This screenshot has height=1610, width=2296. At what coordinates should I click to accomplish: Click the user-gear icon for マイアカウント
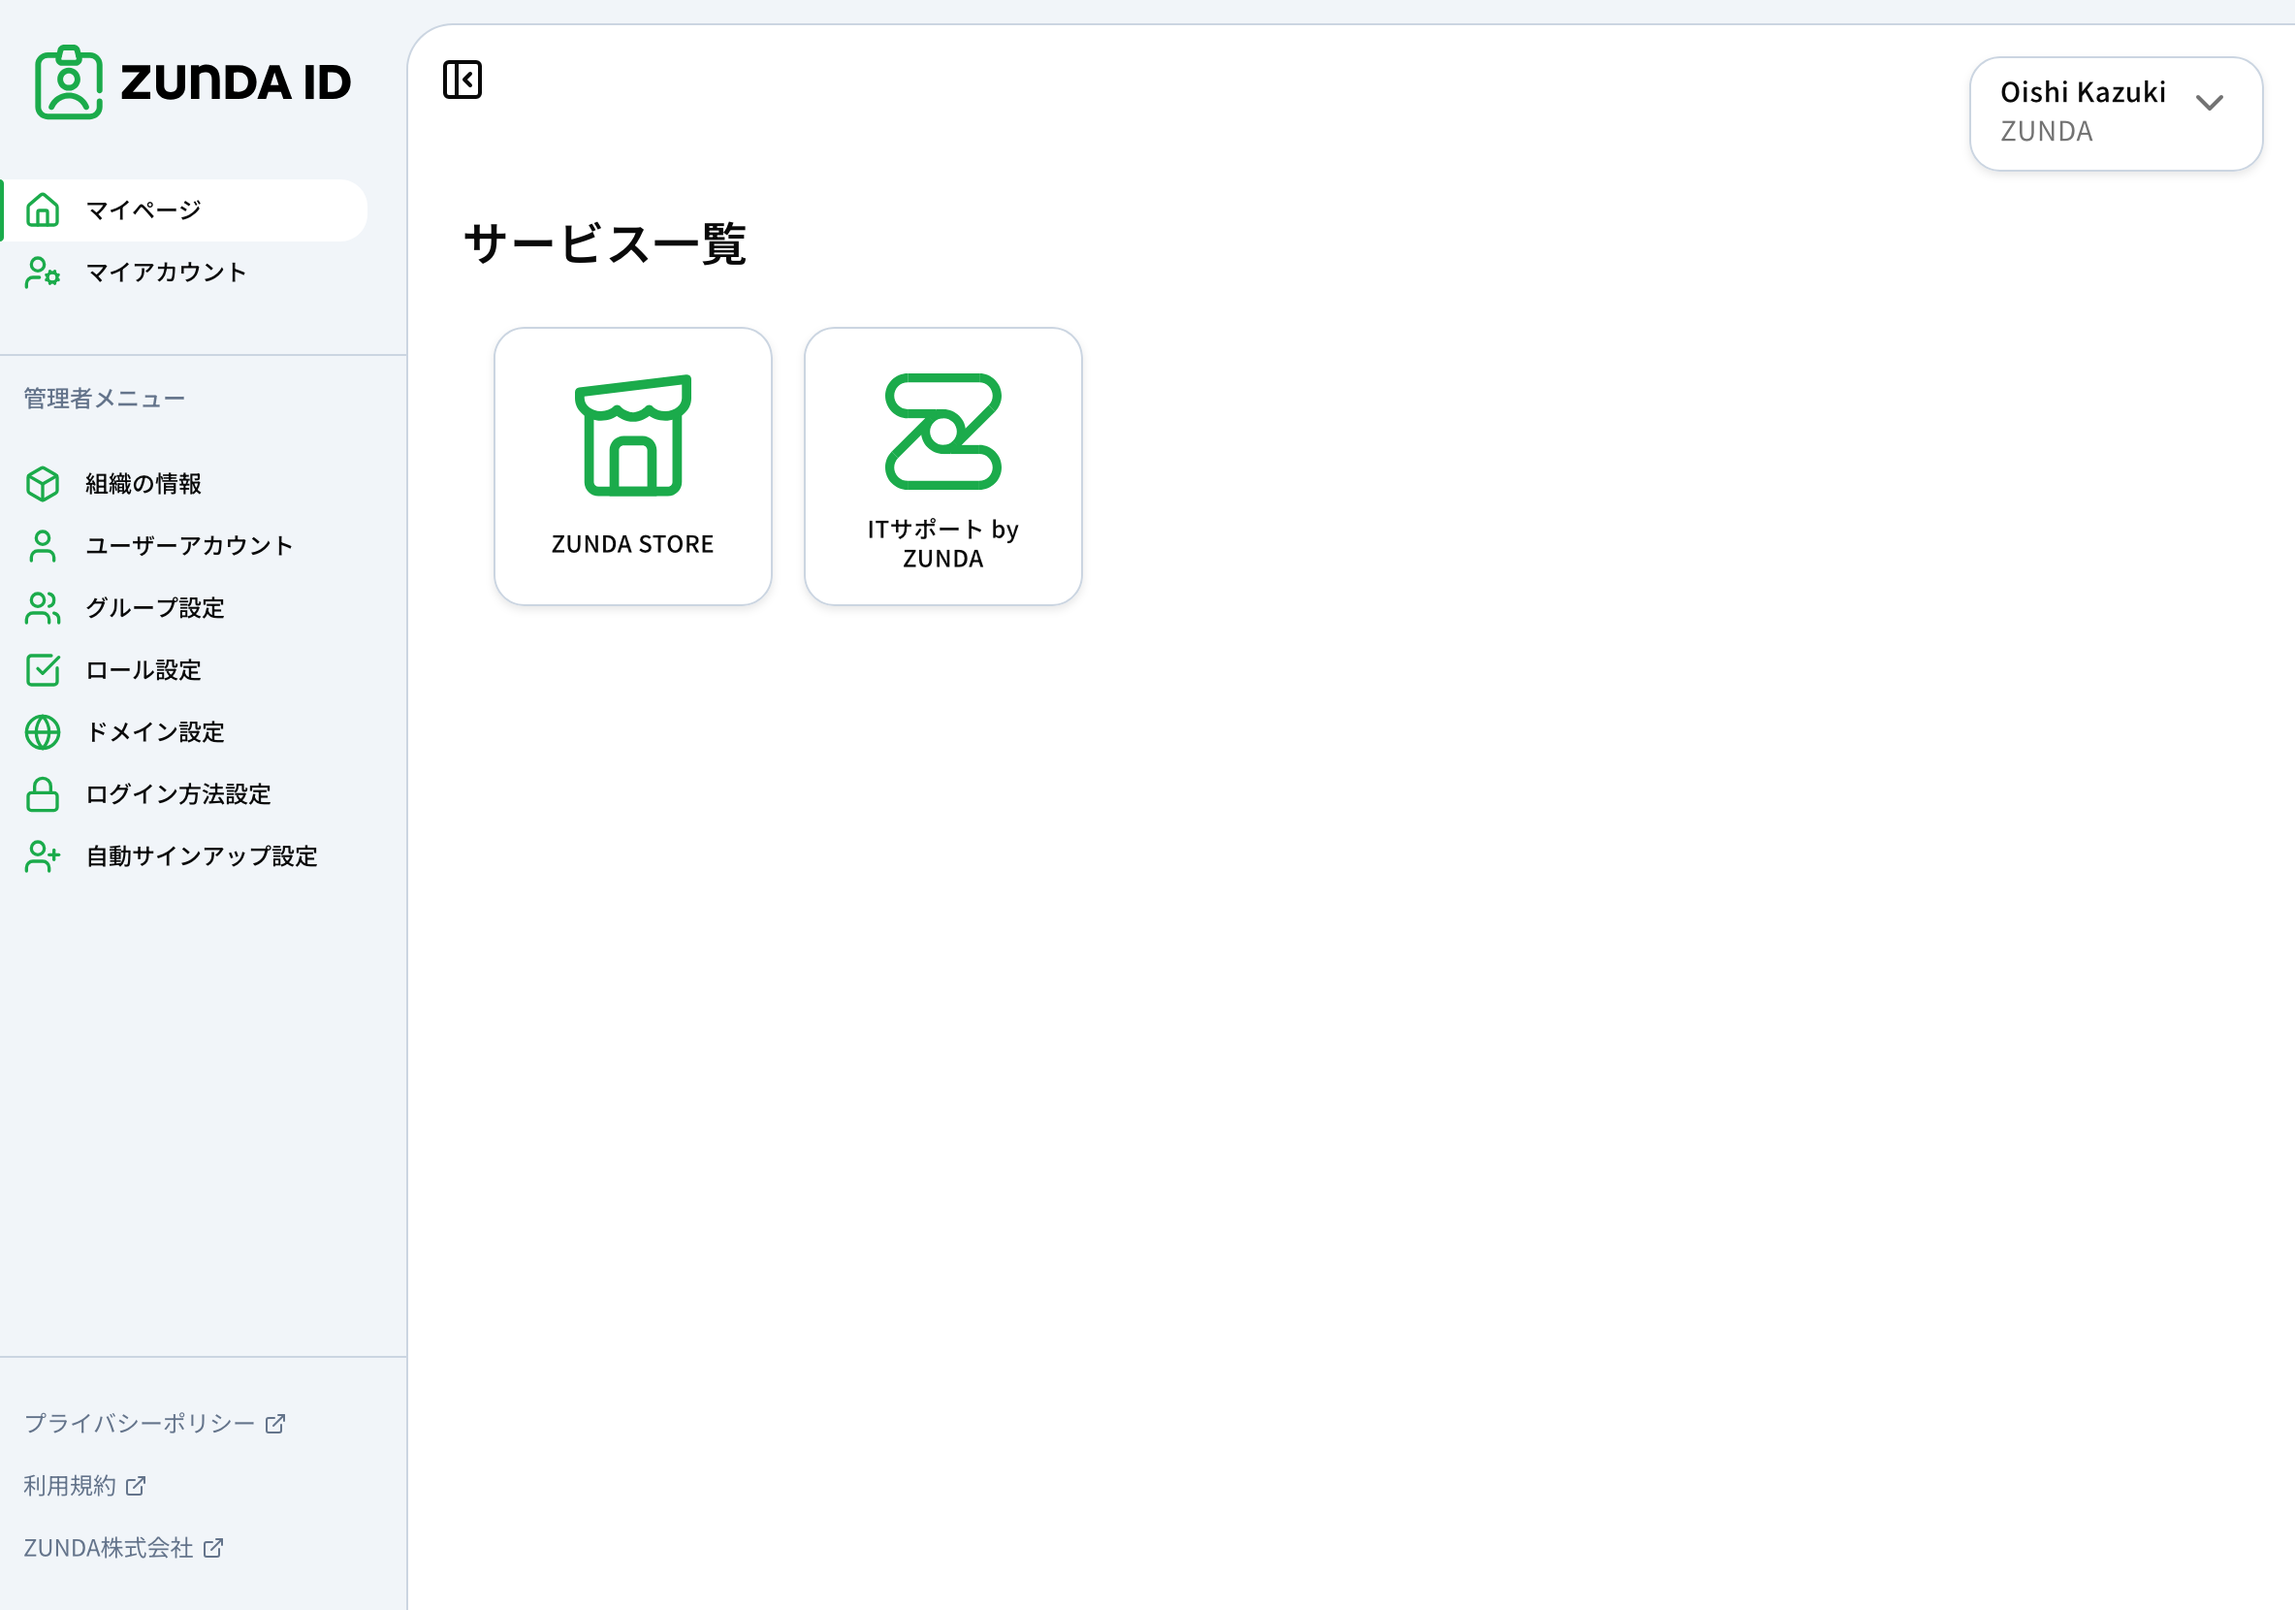(x=43, y=272)
